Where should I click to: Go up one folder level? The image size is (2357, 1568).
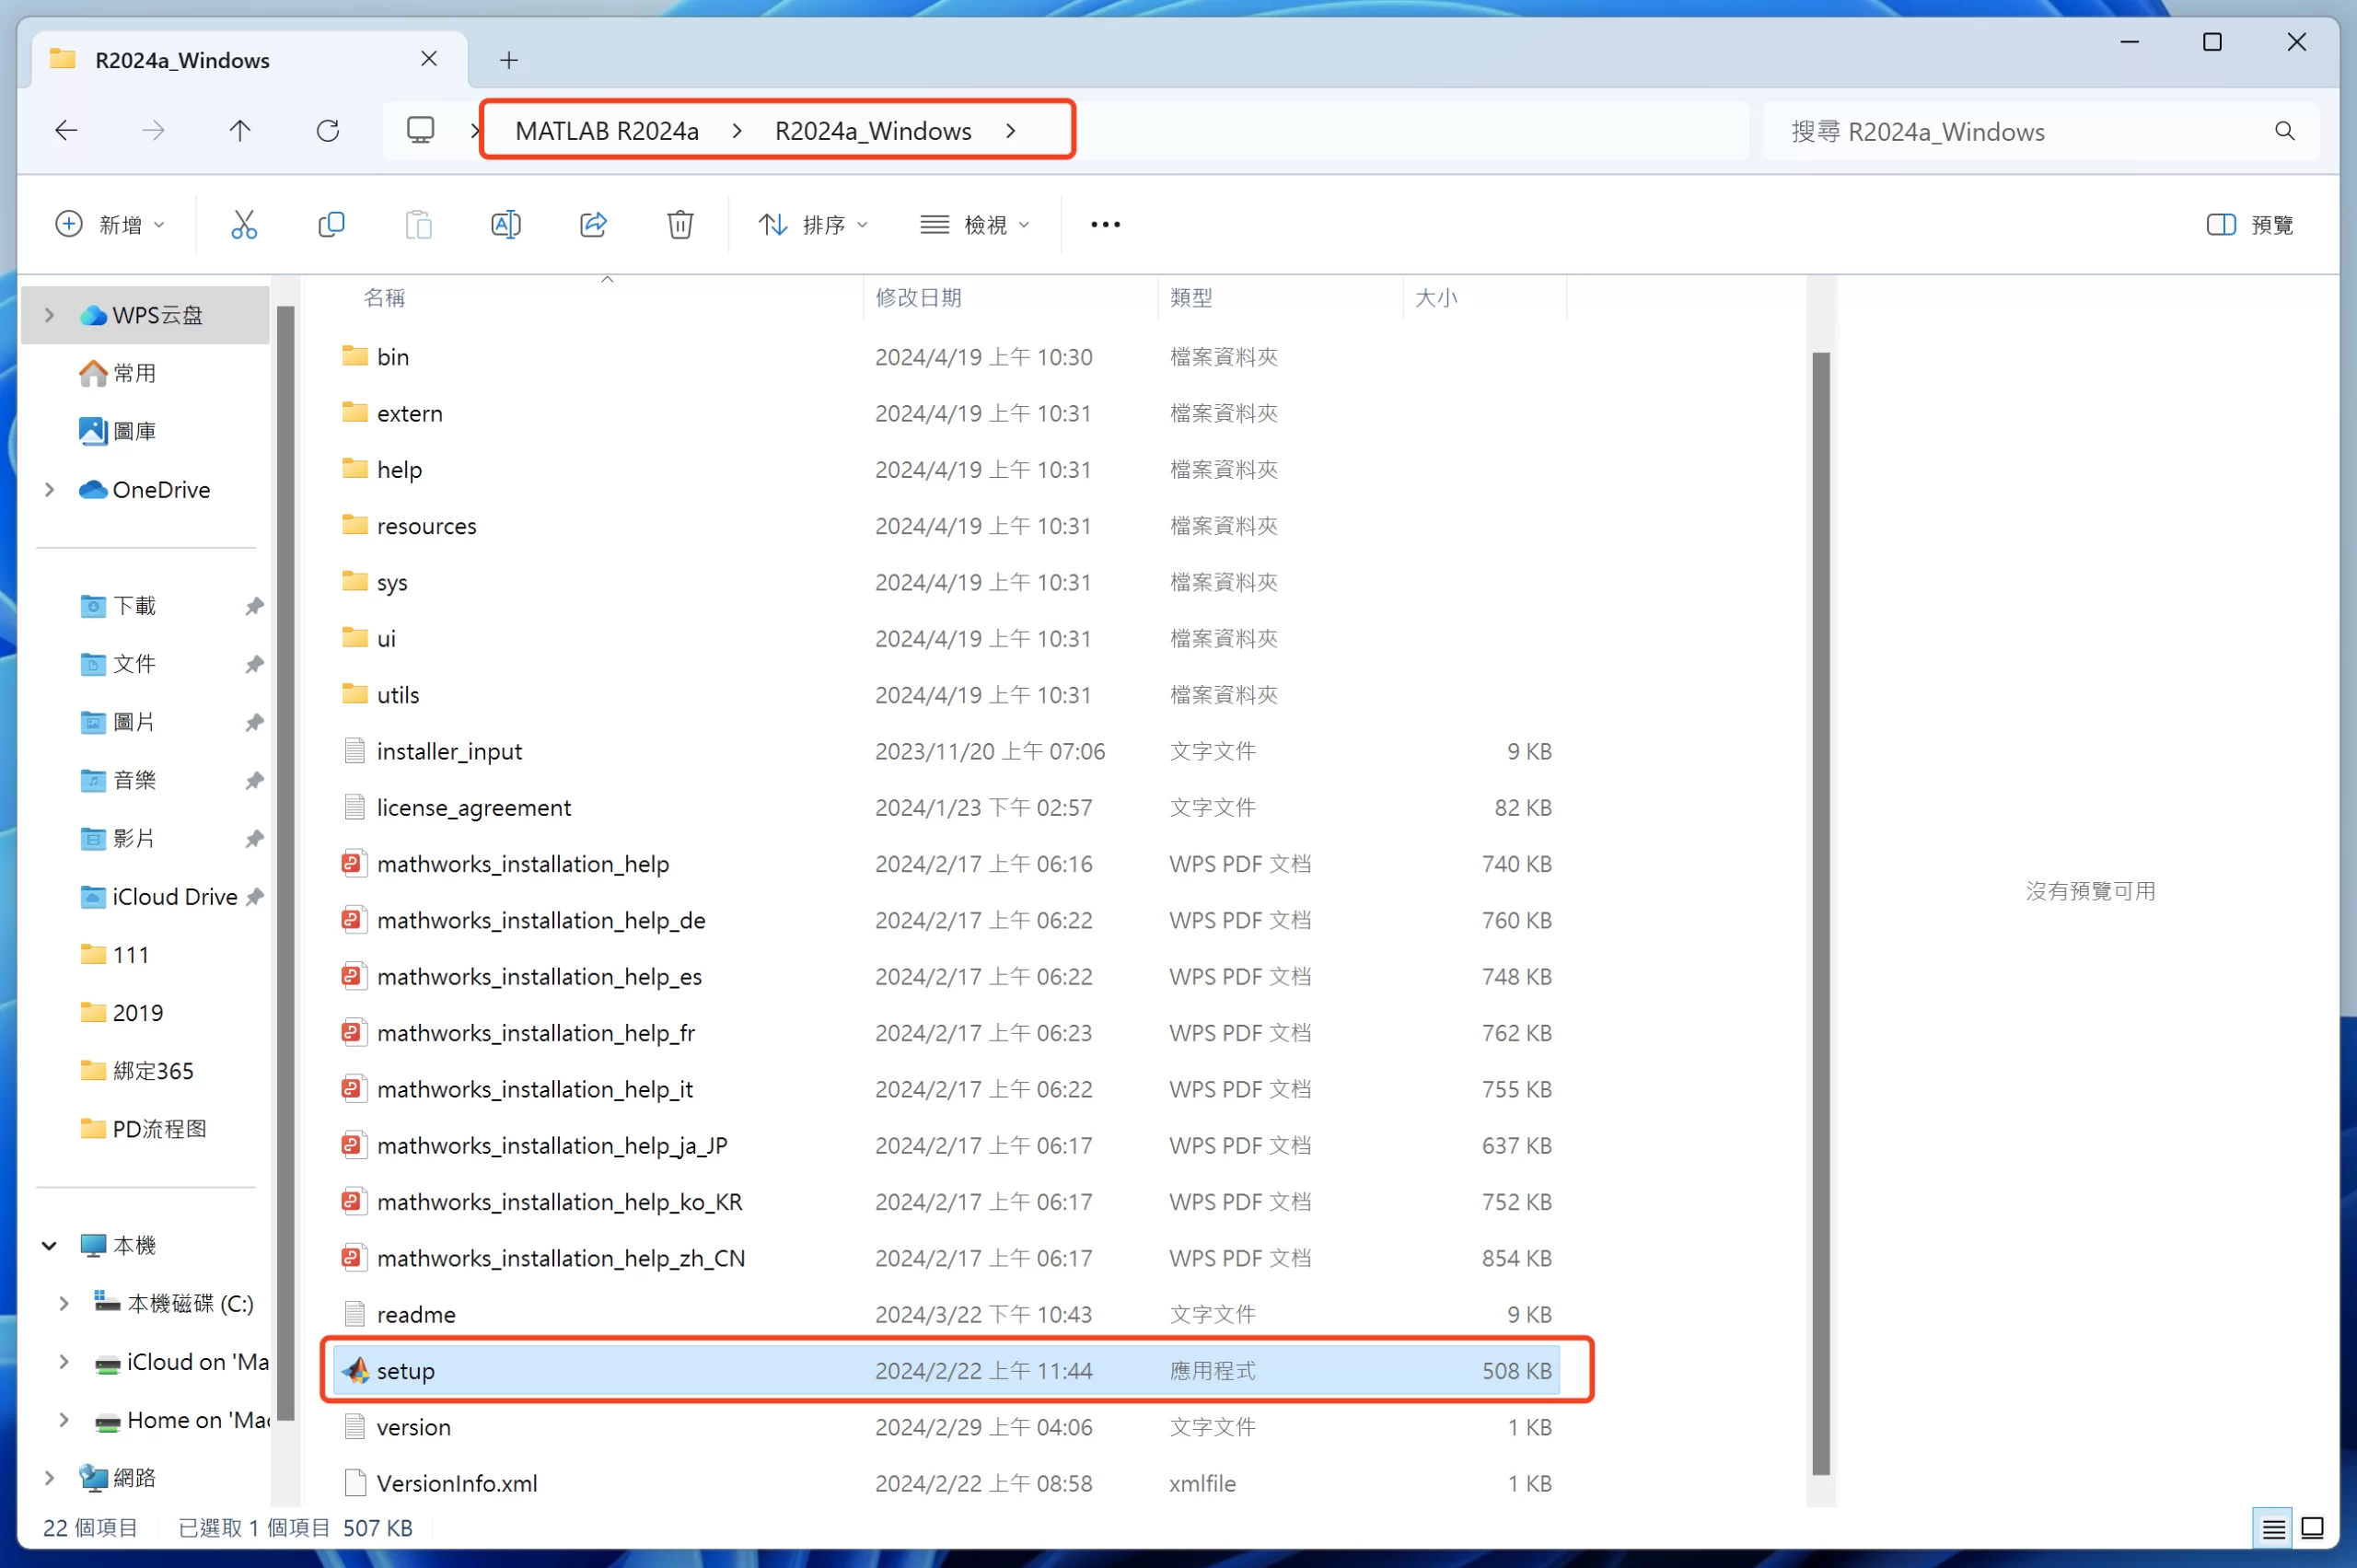tap(240, 131)
